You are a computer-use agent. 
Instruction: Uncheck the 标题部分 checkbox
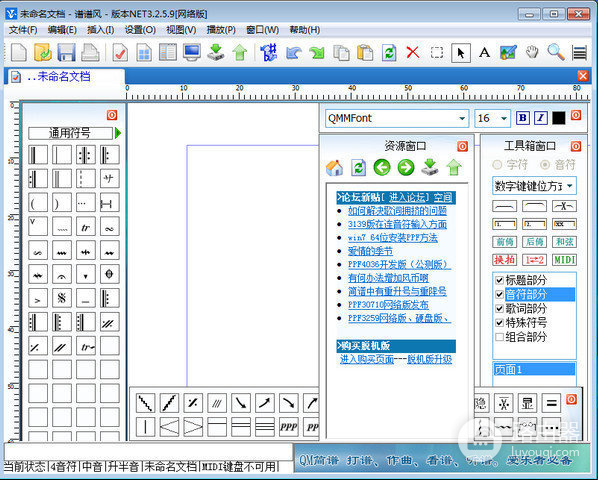coord(499,280)
